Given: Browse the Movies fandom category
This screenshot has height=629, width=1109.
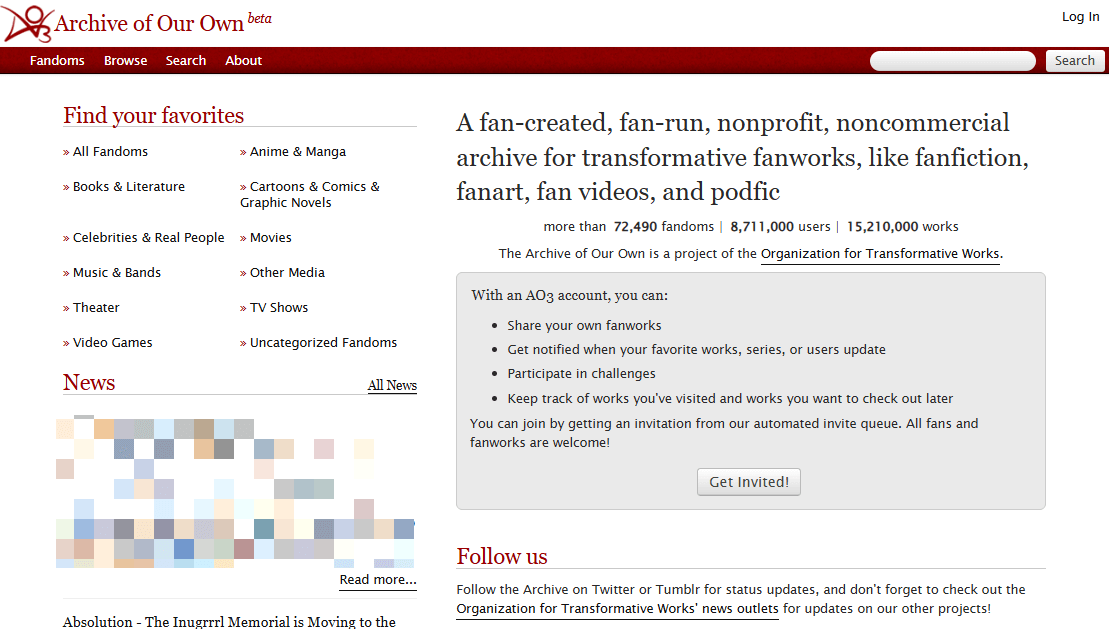Looking at the screenshot, I should point(271,237).
